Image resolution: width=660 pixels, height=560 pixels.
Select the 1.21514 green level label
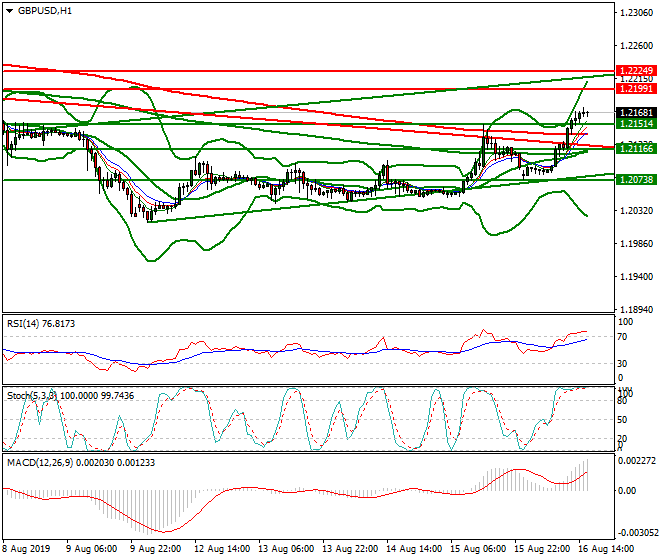pos(636,123)
